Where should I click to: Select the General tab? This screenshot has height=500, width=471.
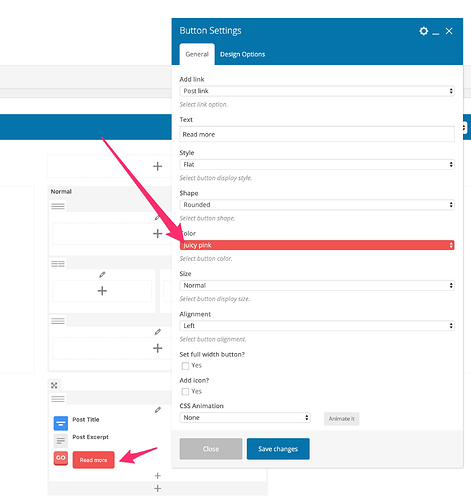coord(197,54)
